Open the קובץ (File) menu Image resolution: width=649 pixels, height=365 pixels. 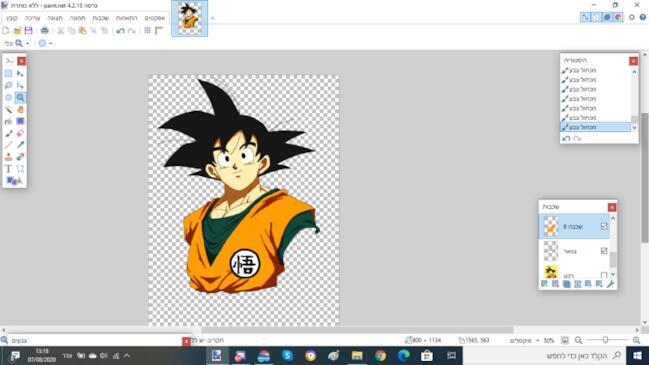12,18
